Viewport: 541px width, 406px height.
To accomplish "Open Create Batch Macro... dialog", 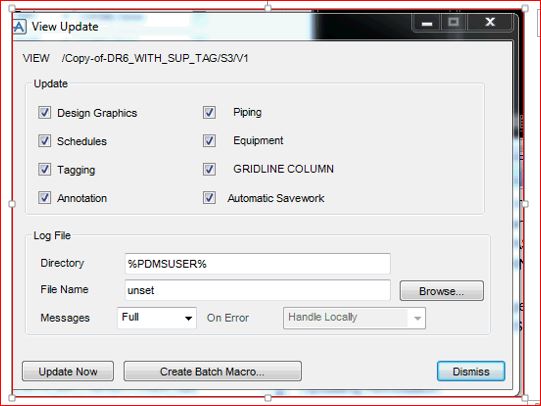I will click(x=213, y=372).
